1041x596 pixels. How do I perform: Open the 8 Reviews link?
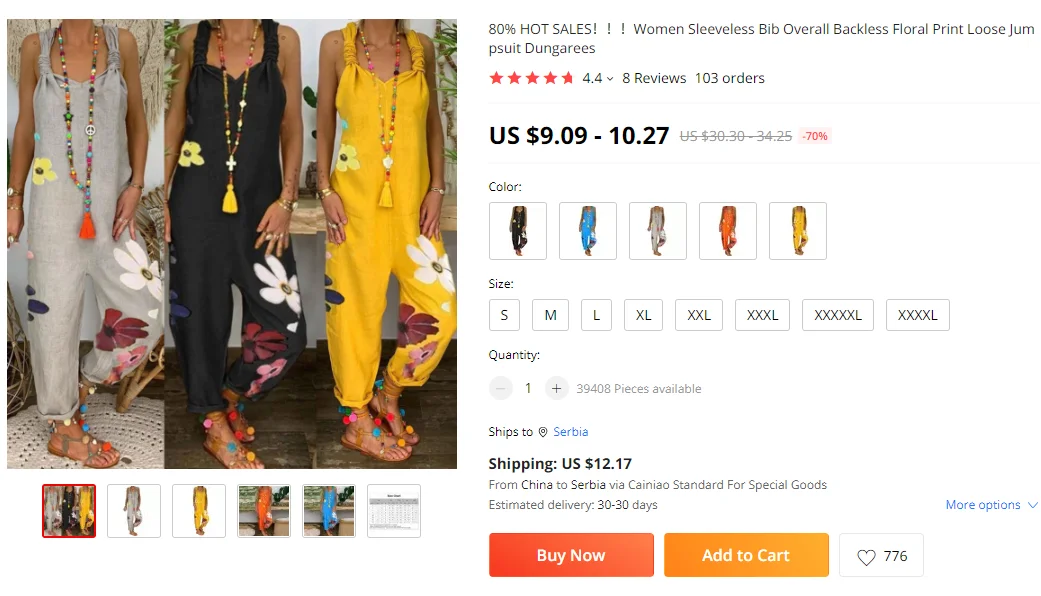pyautogui.click(x=654, y=78)
